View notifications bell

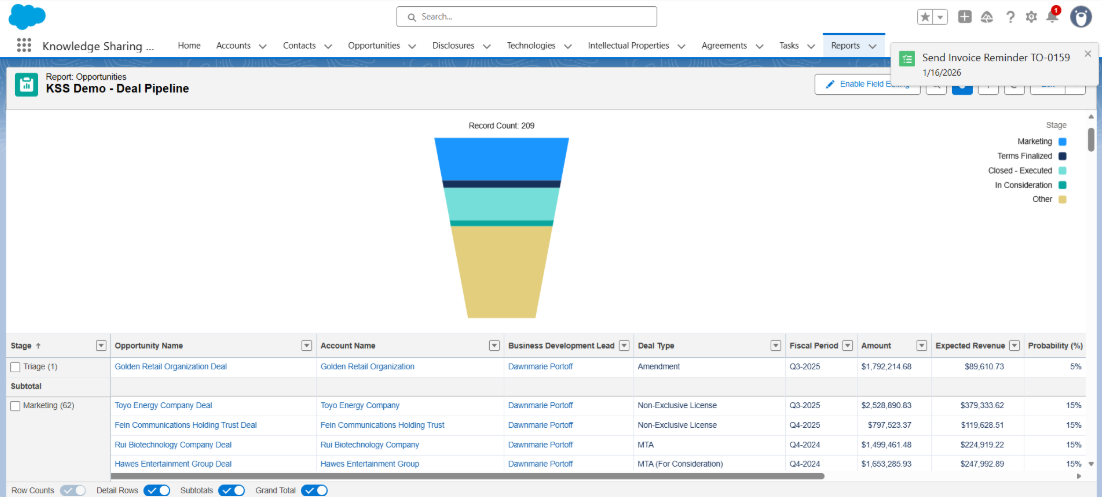click(1052, 17)
